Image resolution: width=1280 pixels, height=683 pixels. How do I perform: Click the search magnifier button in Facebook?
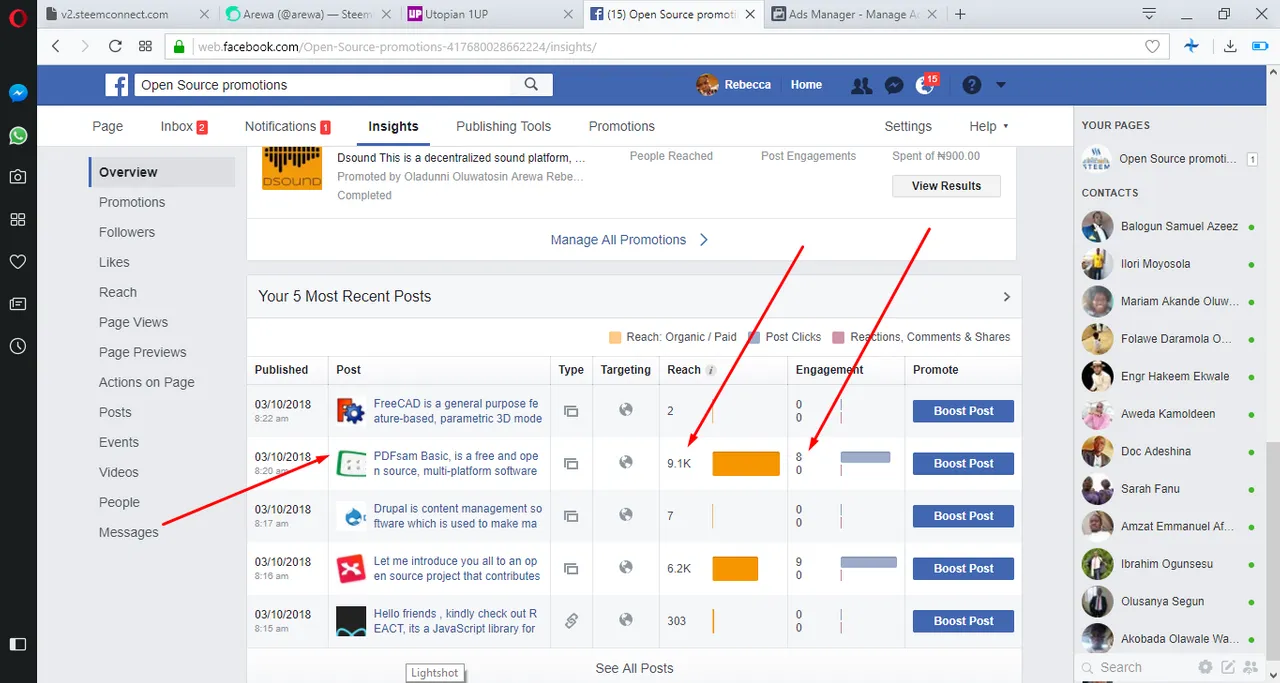coord(532,85)
